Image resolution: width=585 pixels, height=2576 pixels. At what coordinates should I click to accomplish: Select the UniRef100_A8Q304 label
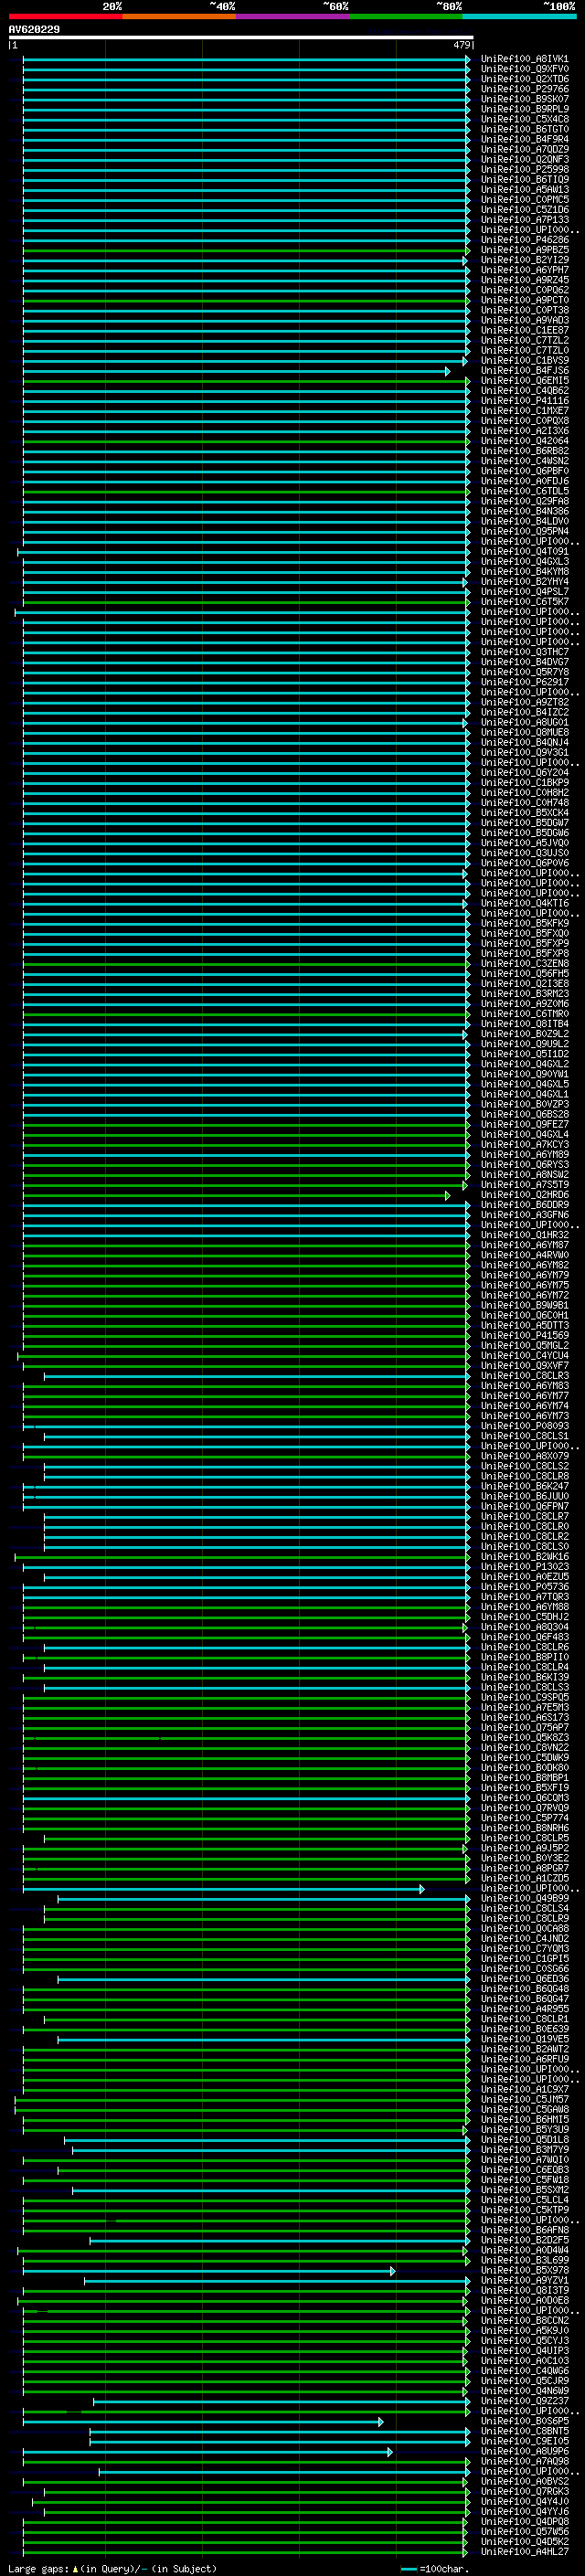(524, 1627)
